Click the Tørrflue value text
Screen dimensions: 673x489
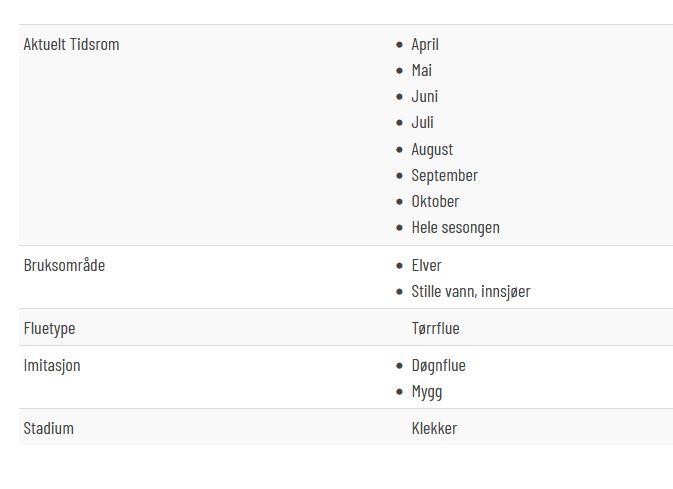coord(435,328)
